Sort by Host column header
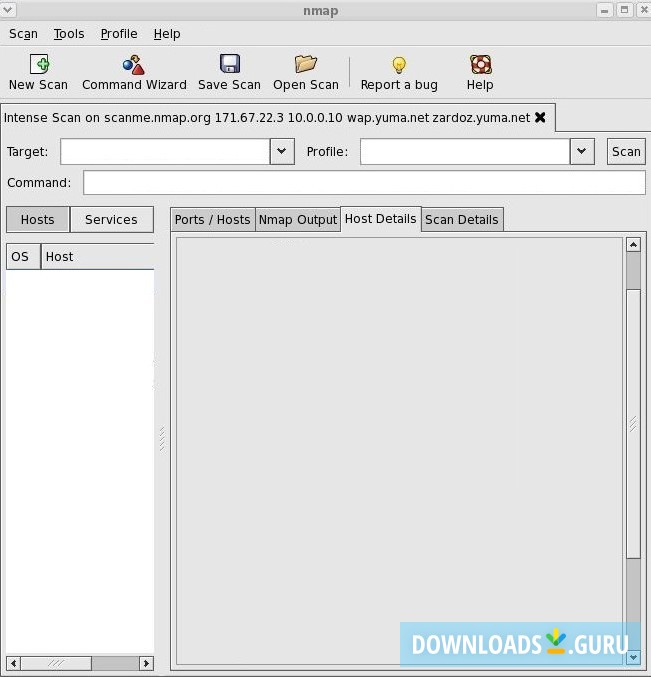 tap(98, 256)
